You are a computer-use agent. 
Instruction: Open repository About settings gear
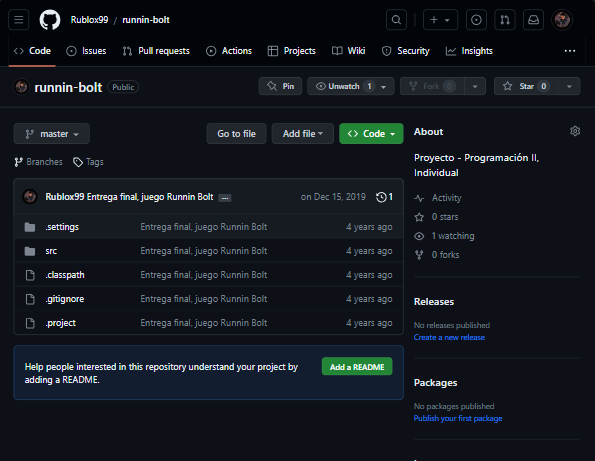tap(575, 131)
